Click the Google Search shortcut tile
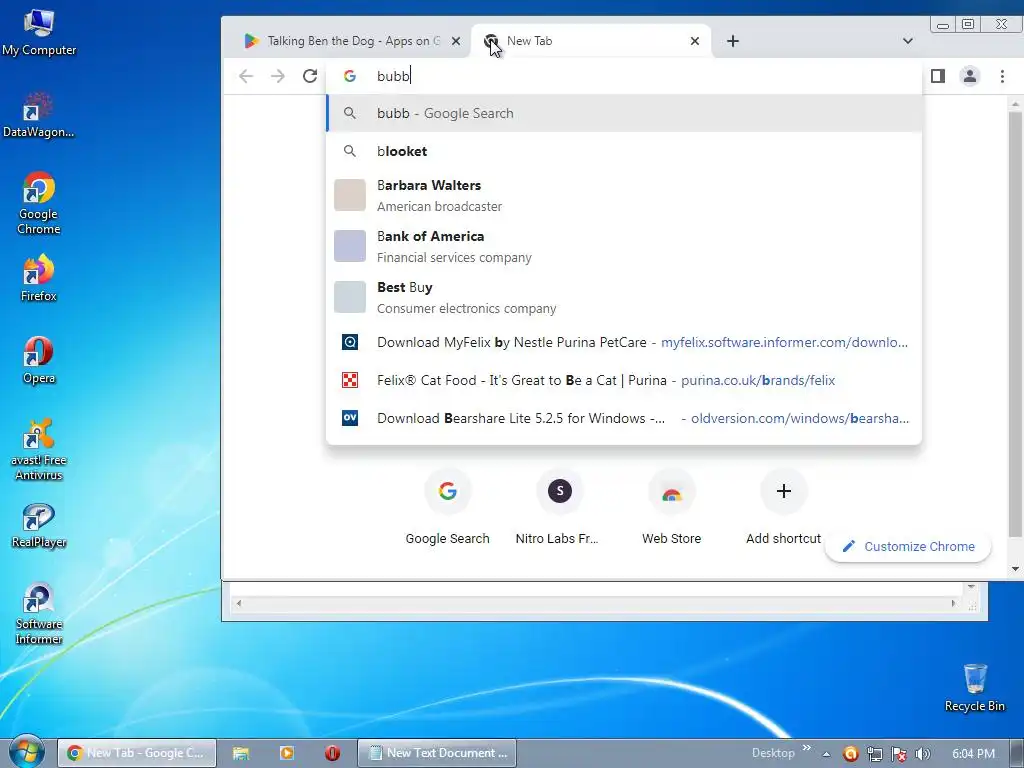1024x768 pixels. click(x=447, y=507)
